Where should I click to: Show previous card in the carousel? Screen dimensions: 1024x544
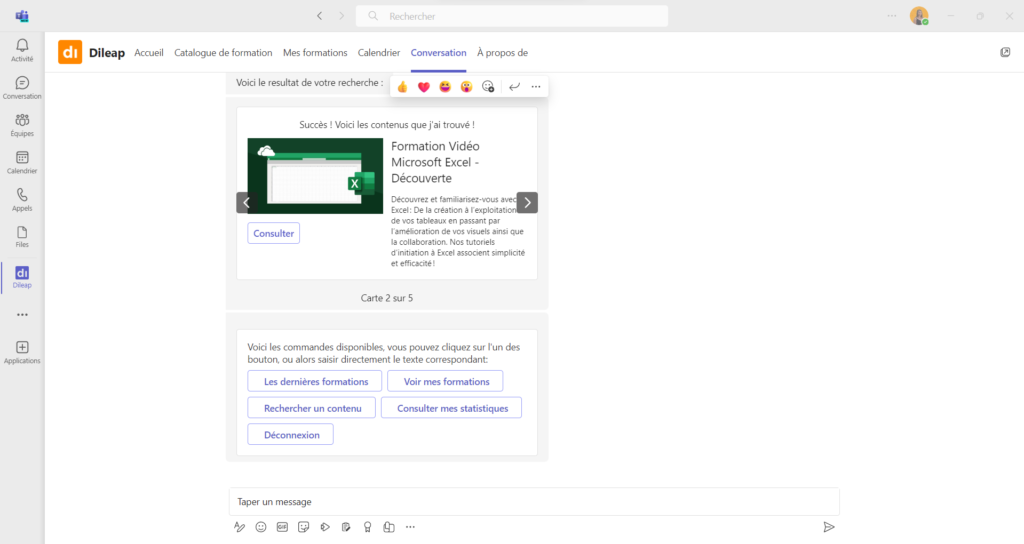247,203
